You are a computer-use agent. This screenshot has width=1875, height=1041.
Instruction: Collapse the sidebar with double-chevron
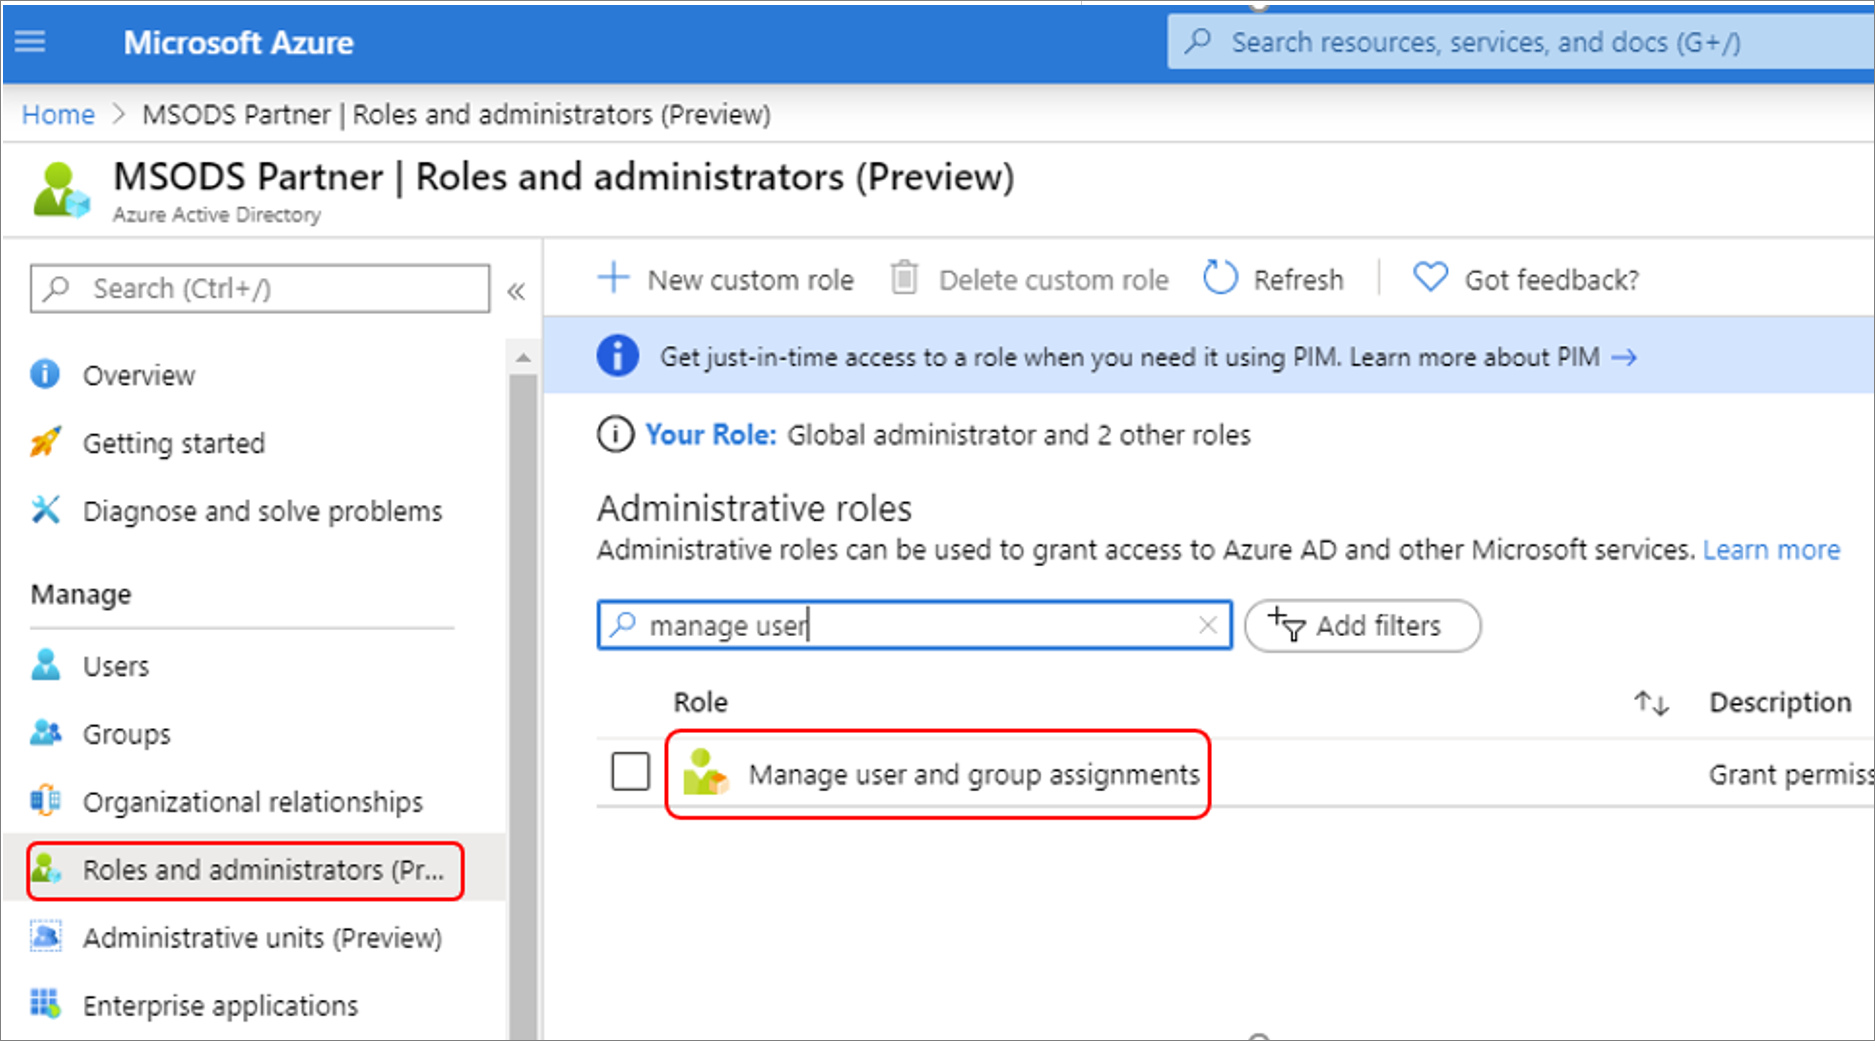[516, 291]
